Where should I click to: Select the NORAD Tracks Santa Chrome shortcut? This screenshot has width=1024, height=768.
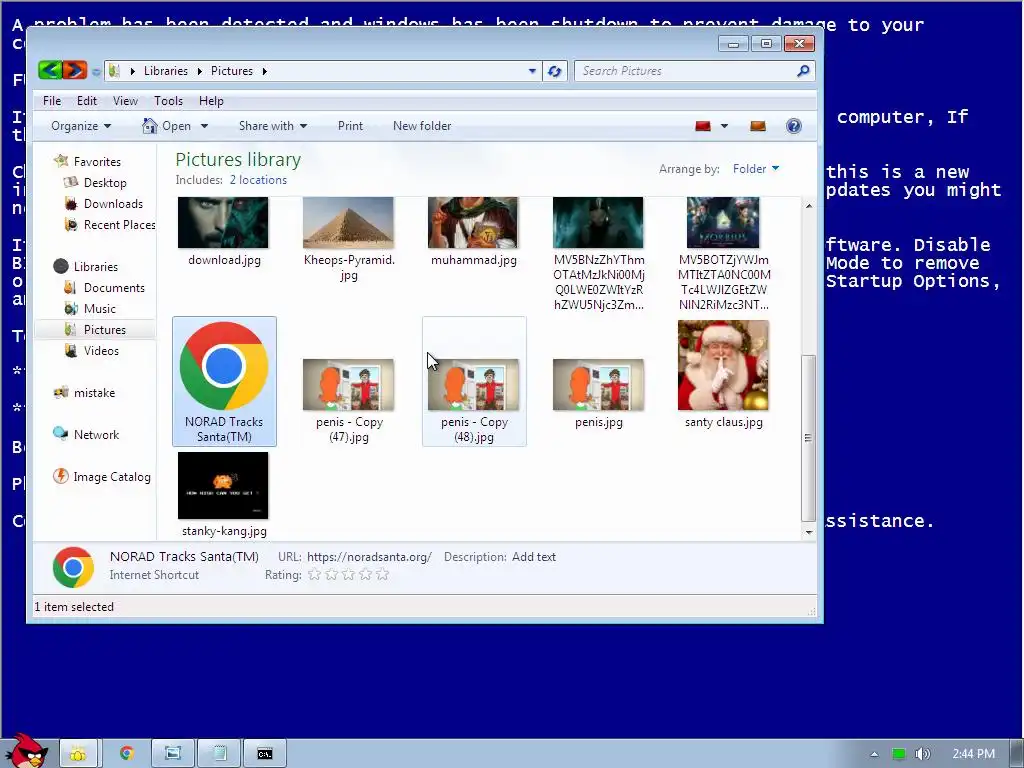pos(224,381)
